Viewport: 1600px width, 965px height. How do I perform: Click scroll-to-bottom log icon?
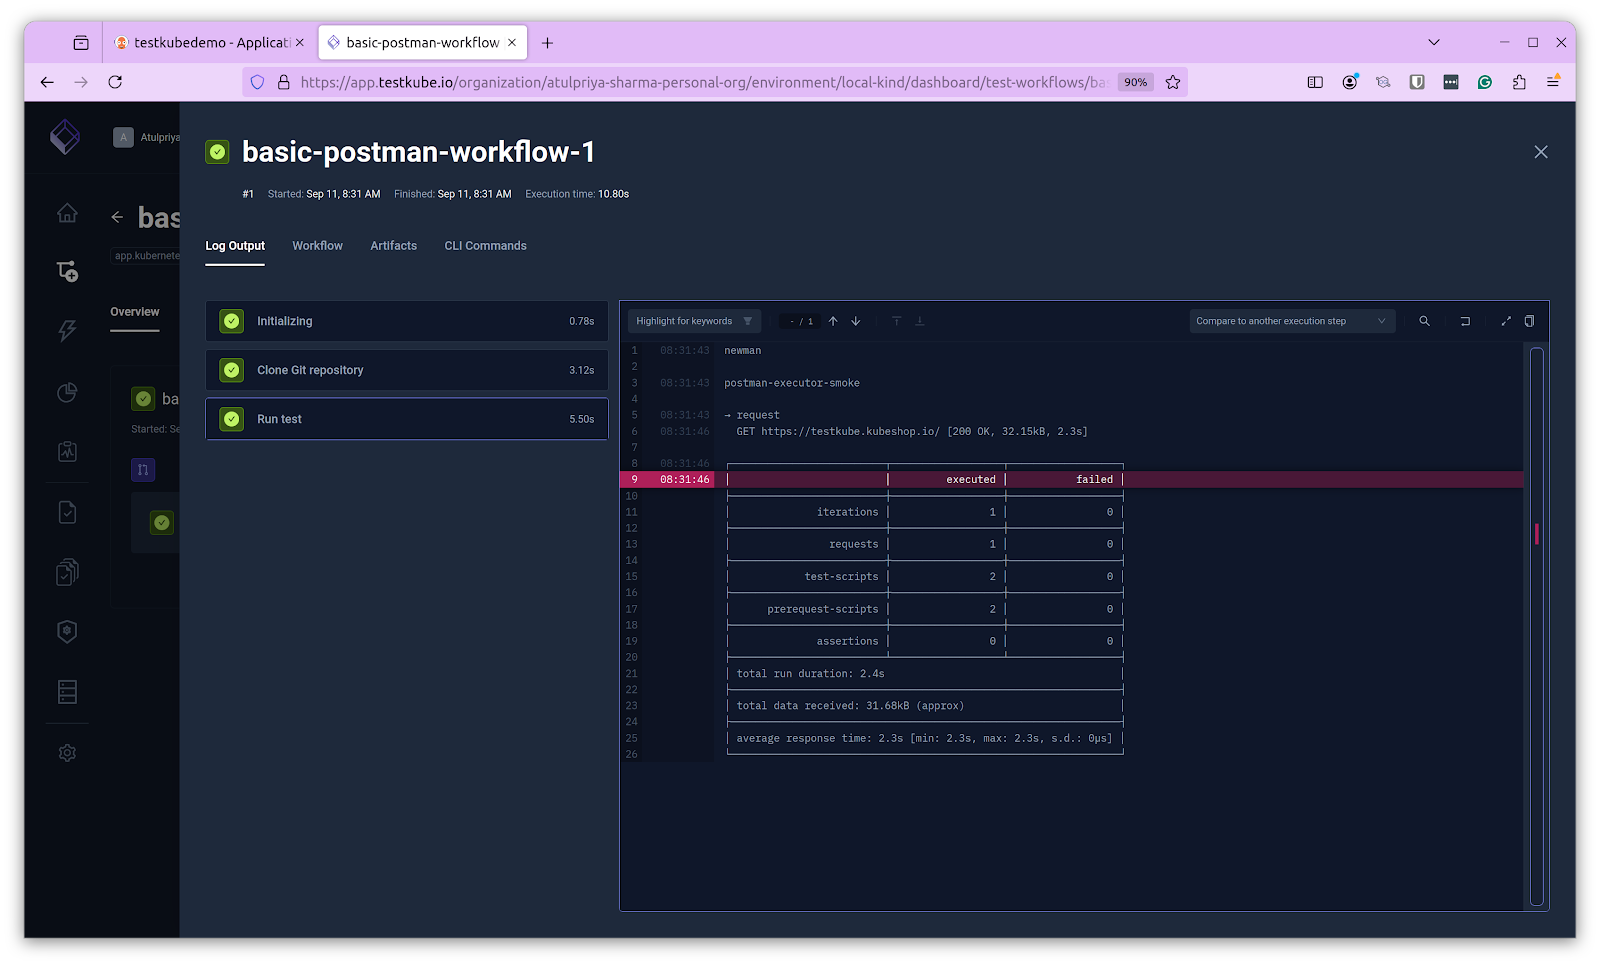(920, 321)
